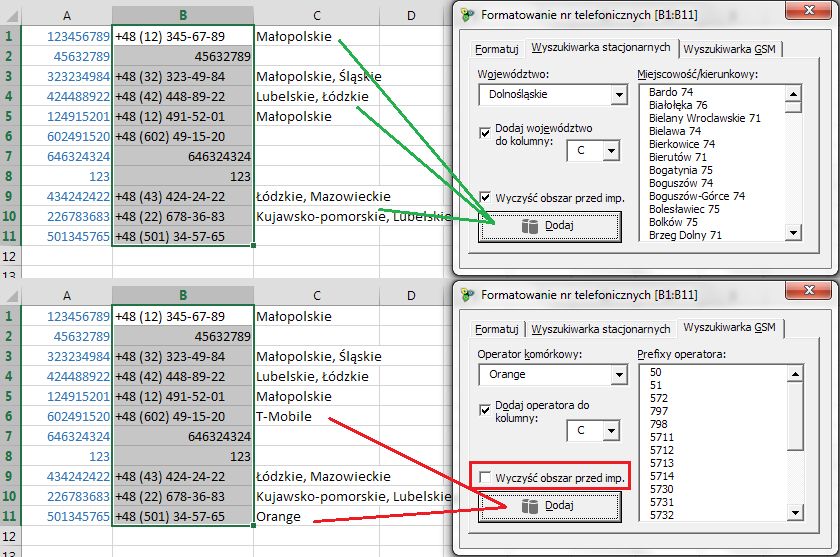Click the Dodaj button in the Operator komórkowy dialog
The height and width of the screenshot is (557, 840).
tap(550, 507)
